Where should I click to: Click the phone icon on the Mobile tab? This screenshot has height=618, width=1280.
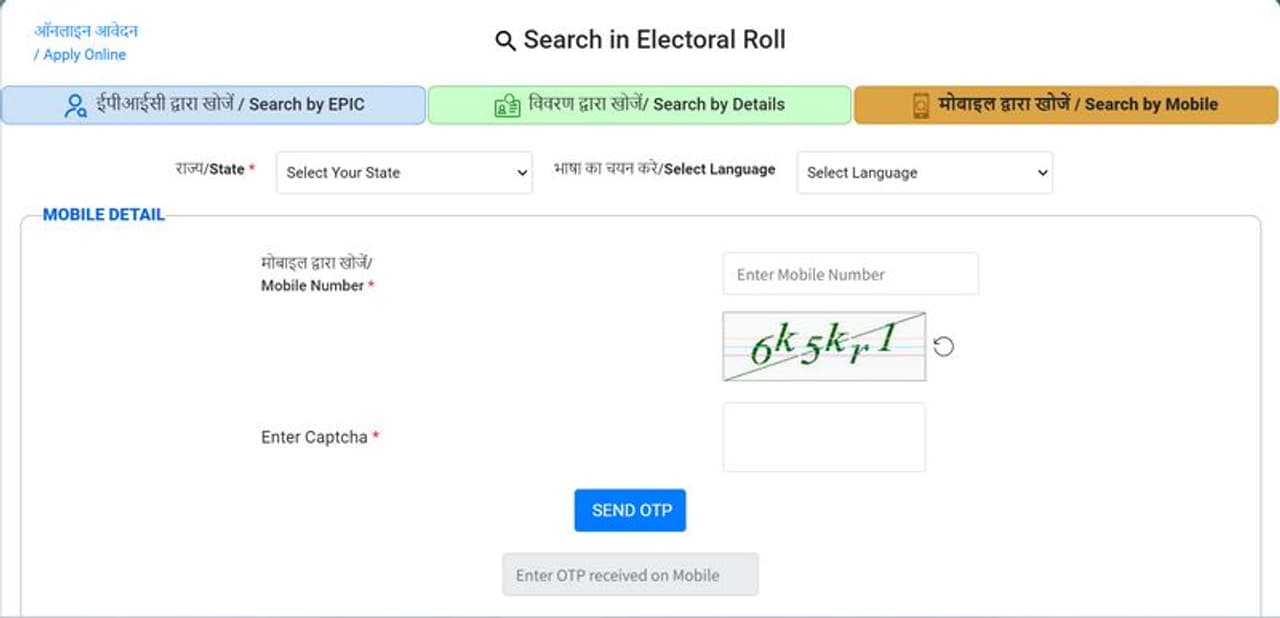(920, 105)
